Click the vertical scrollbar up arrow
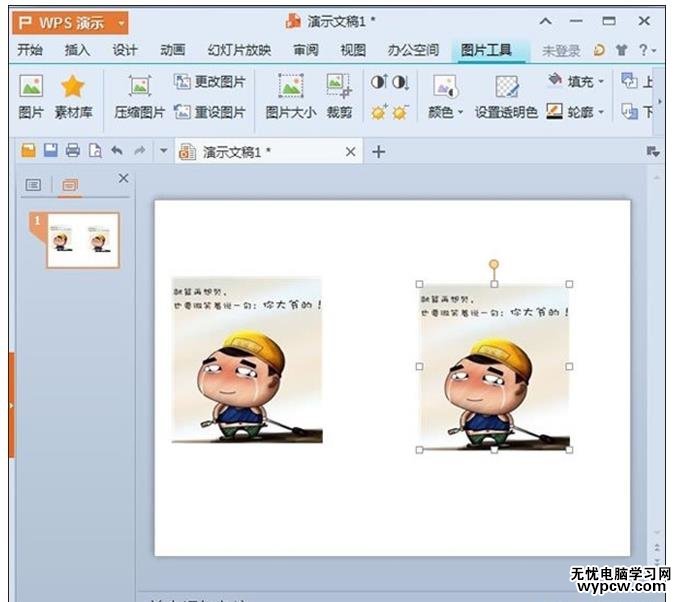Screen dimensions: 682x602 click(x=656, y=177)
